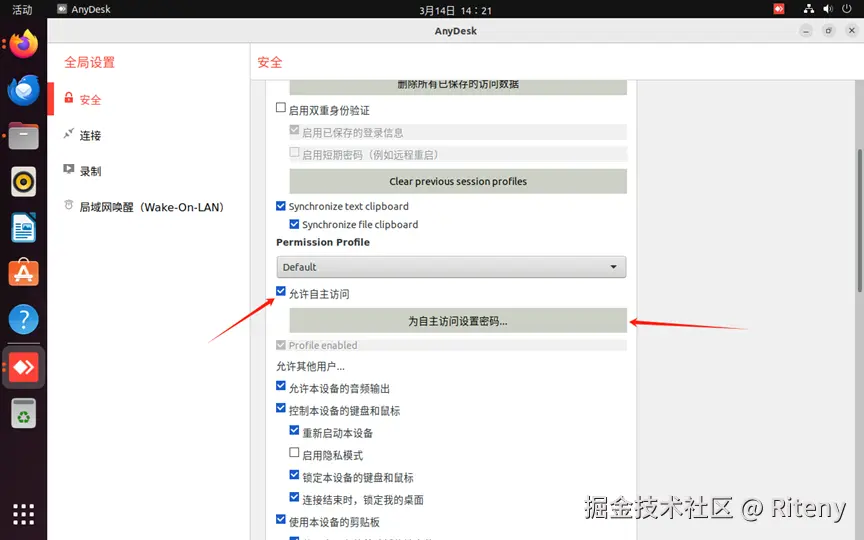
Task: Toggle 允许自主访问 checkbox
Action: 281,291
